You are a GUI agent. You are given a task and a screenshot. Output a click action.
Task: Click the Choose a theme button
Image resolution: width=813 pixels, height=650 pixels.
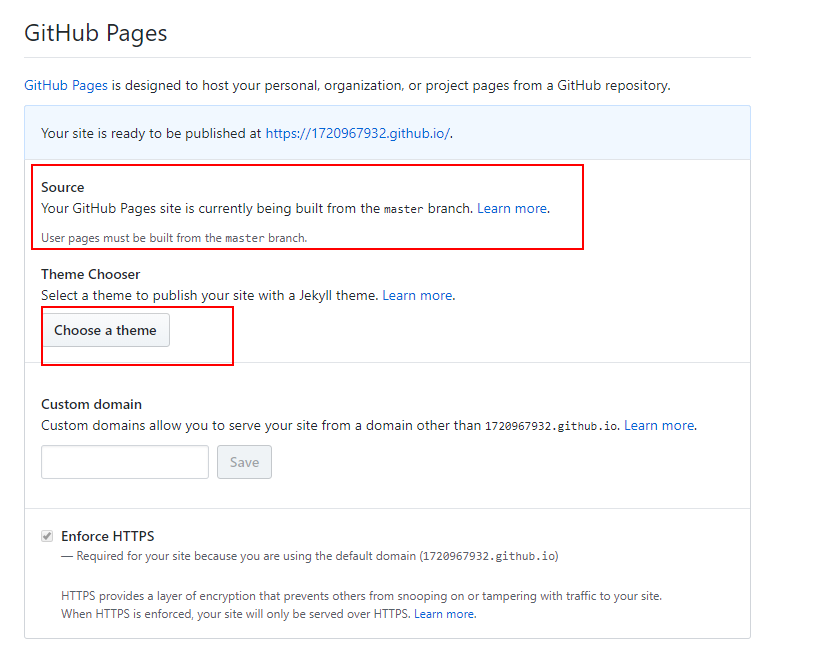105,330
